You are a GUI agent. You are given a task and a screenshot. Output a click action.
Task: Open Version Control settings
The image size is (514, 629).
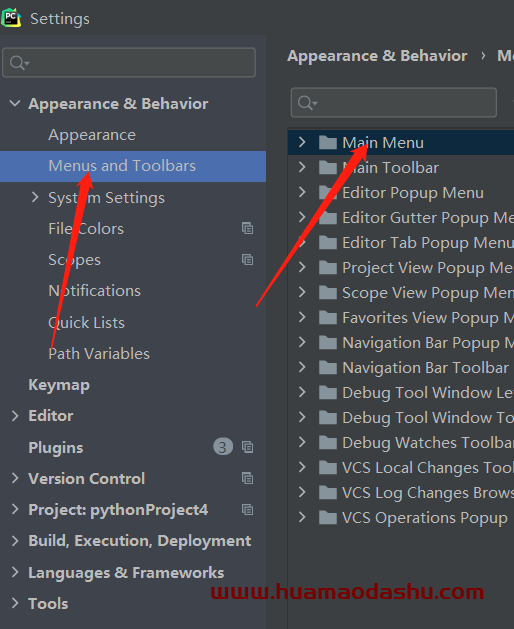click(x=86, y=479)
